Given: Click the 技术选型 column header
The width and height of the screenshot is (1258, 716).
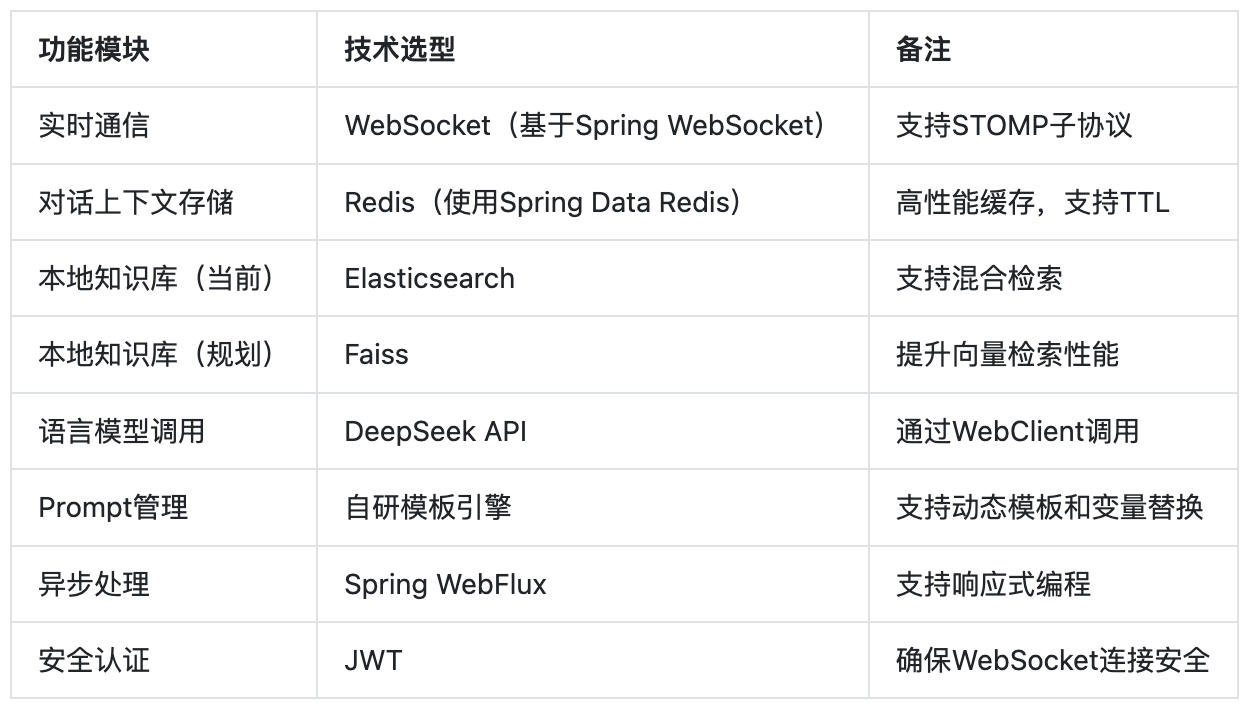Looking at the screenshot, I should (400, 50).
